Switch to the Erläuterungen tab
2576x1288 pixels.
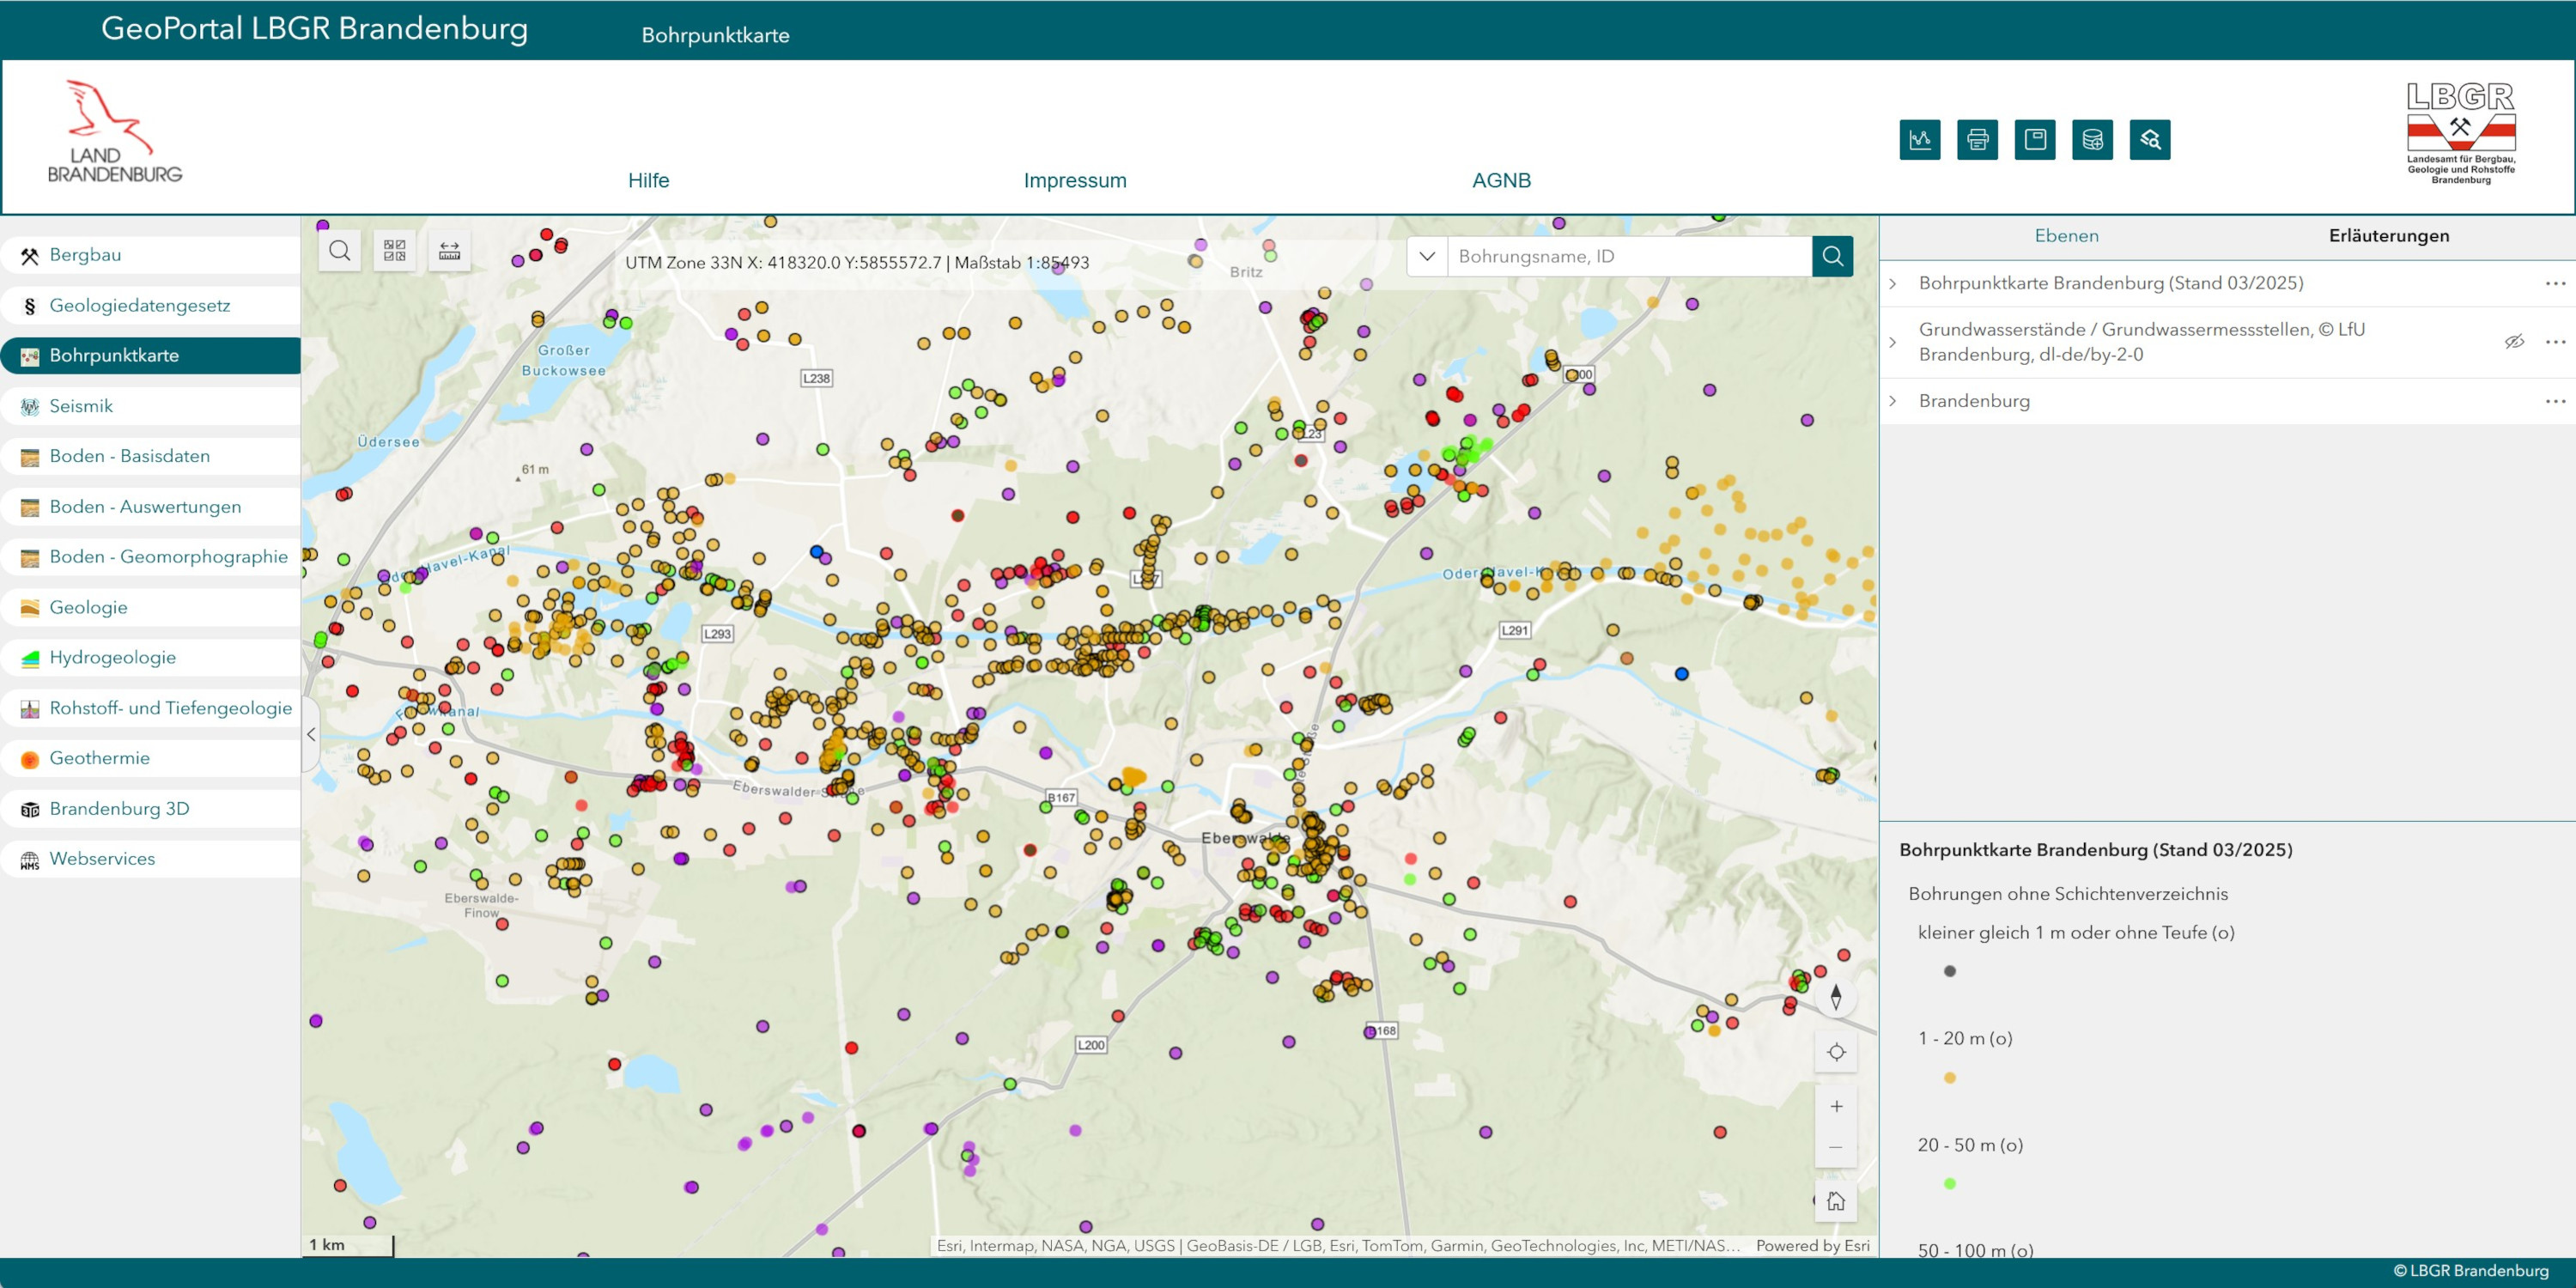point(2388,236)
